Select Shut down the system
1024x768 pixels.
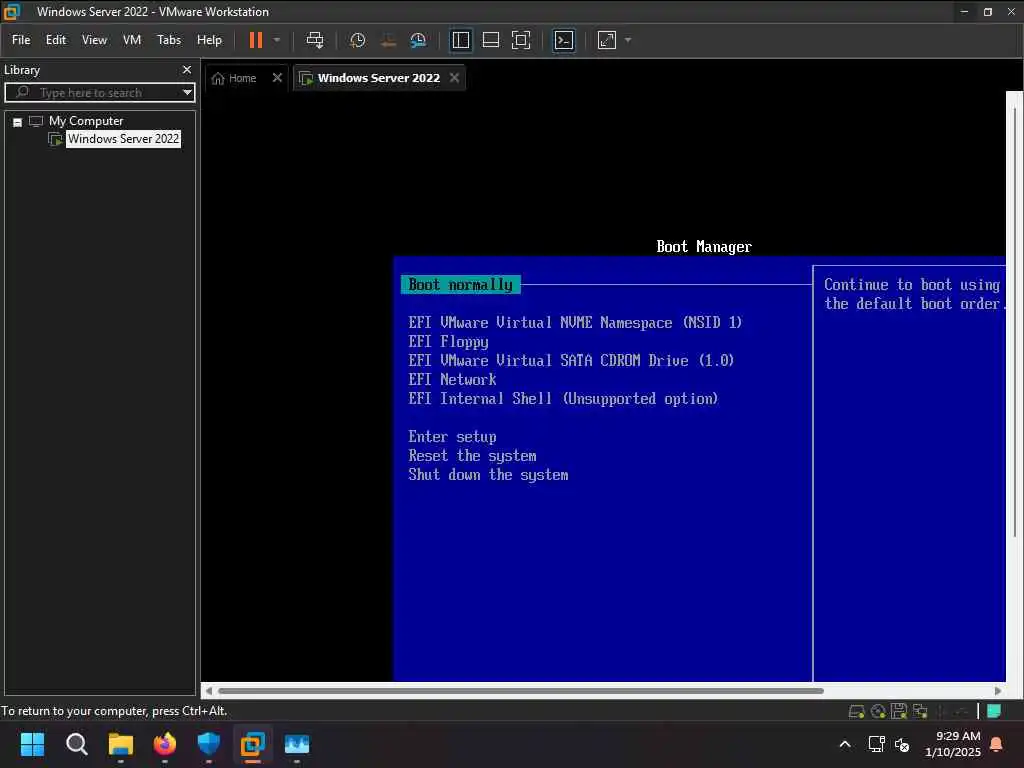pos(488,475)
